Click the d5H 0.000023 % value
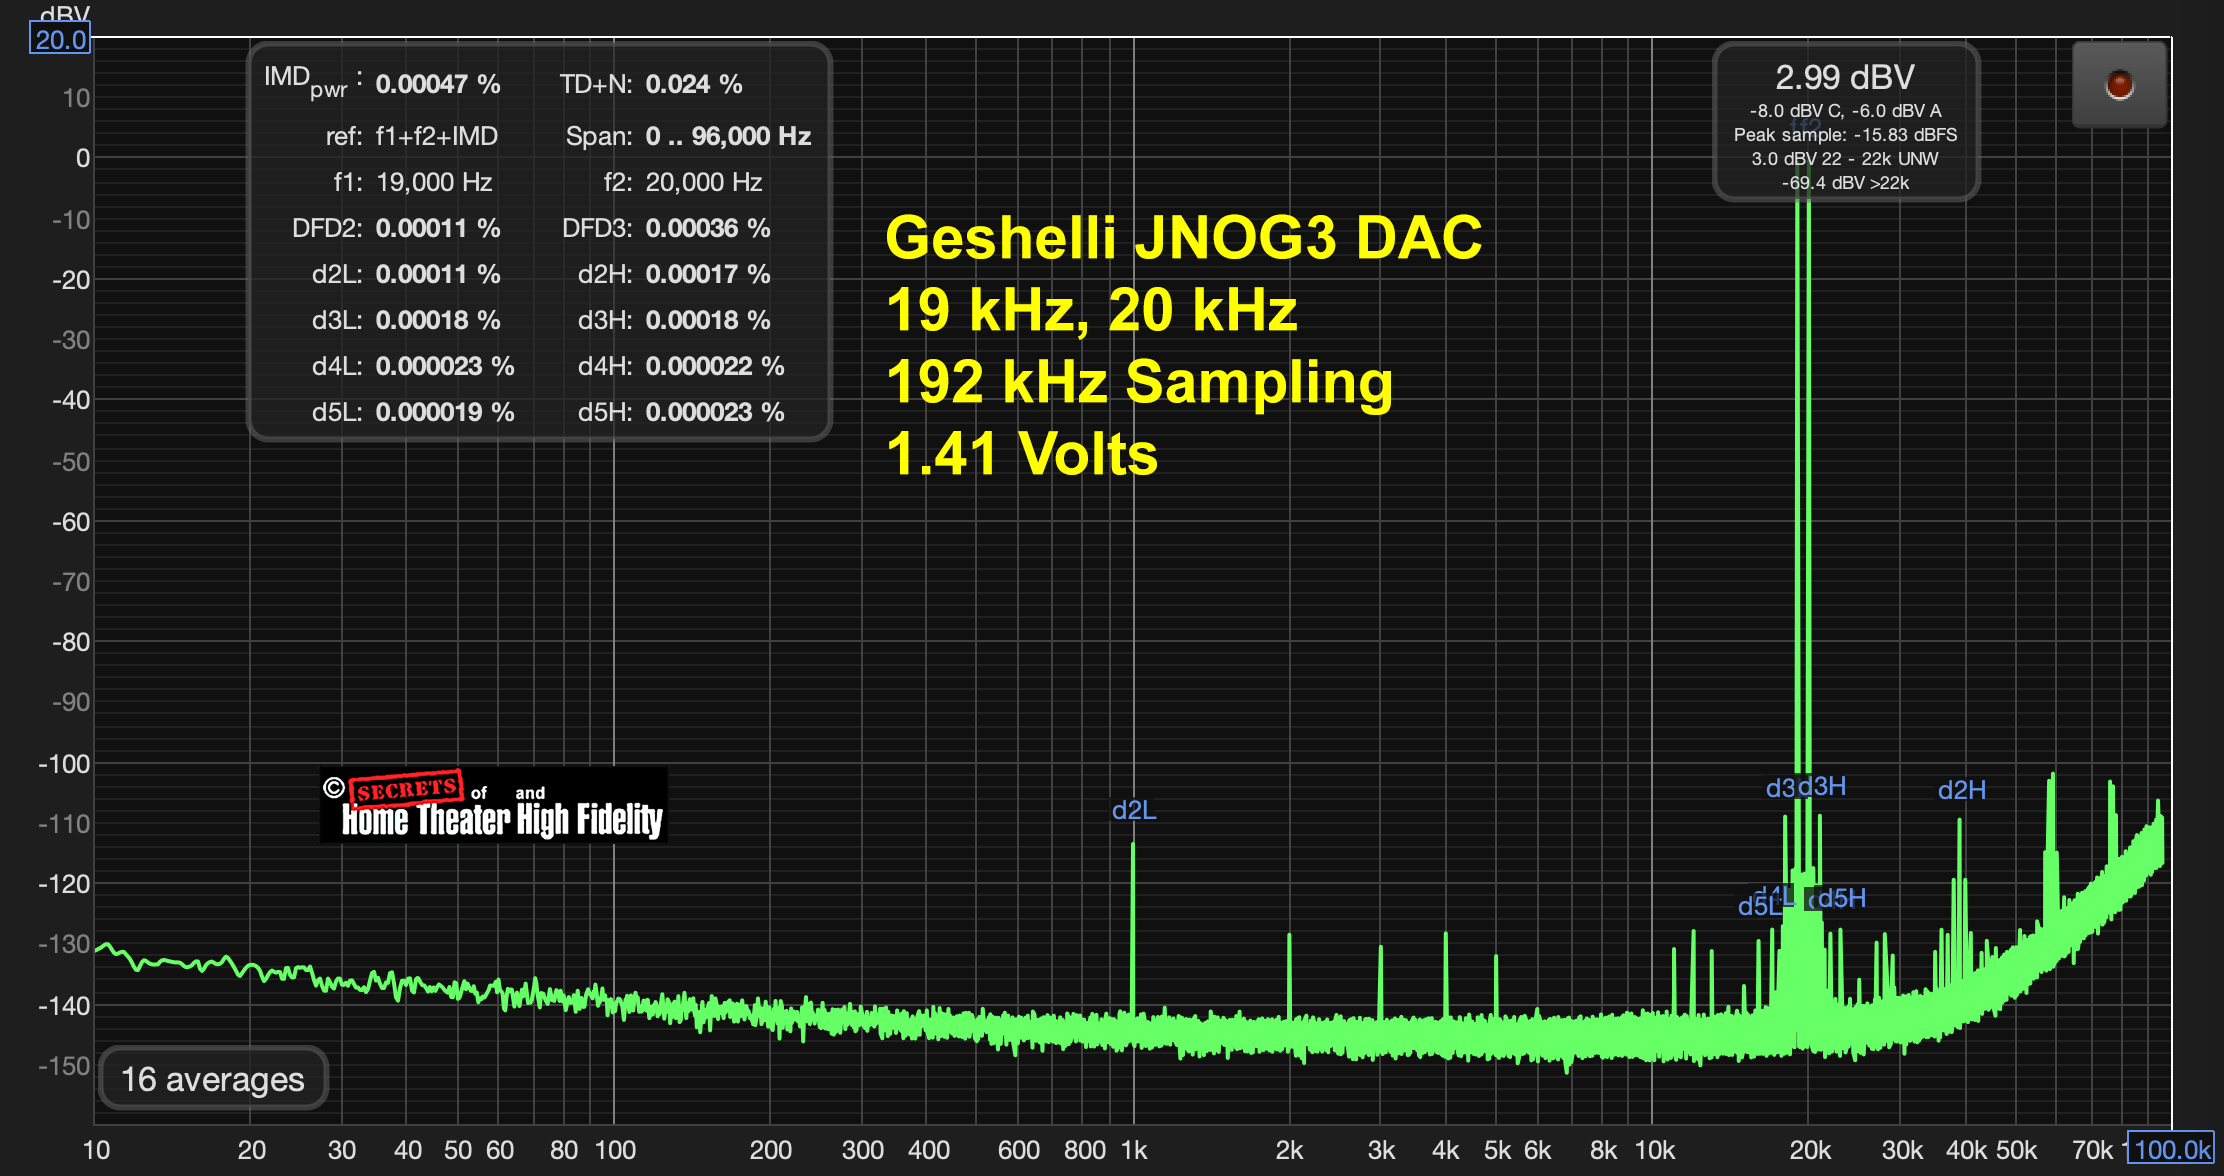 715,412
